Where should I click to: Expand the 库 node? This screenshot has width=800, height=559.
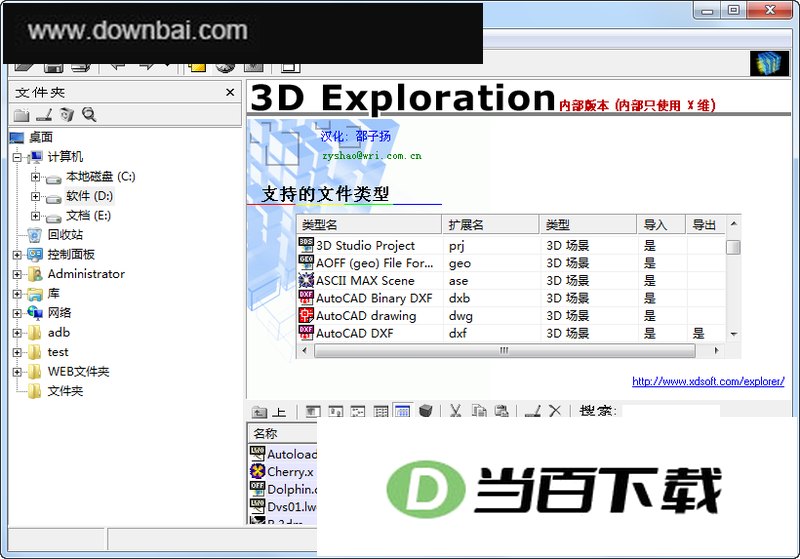17,294
